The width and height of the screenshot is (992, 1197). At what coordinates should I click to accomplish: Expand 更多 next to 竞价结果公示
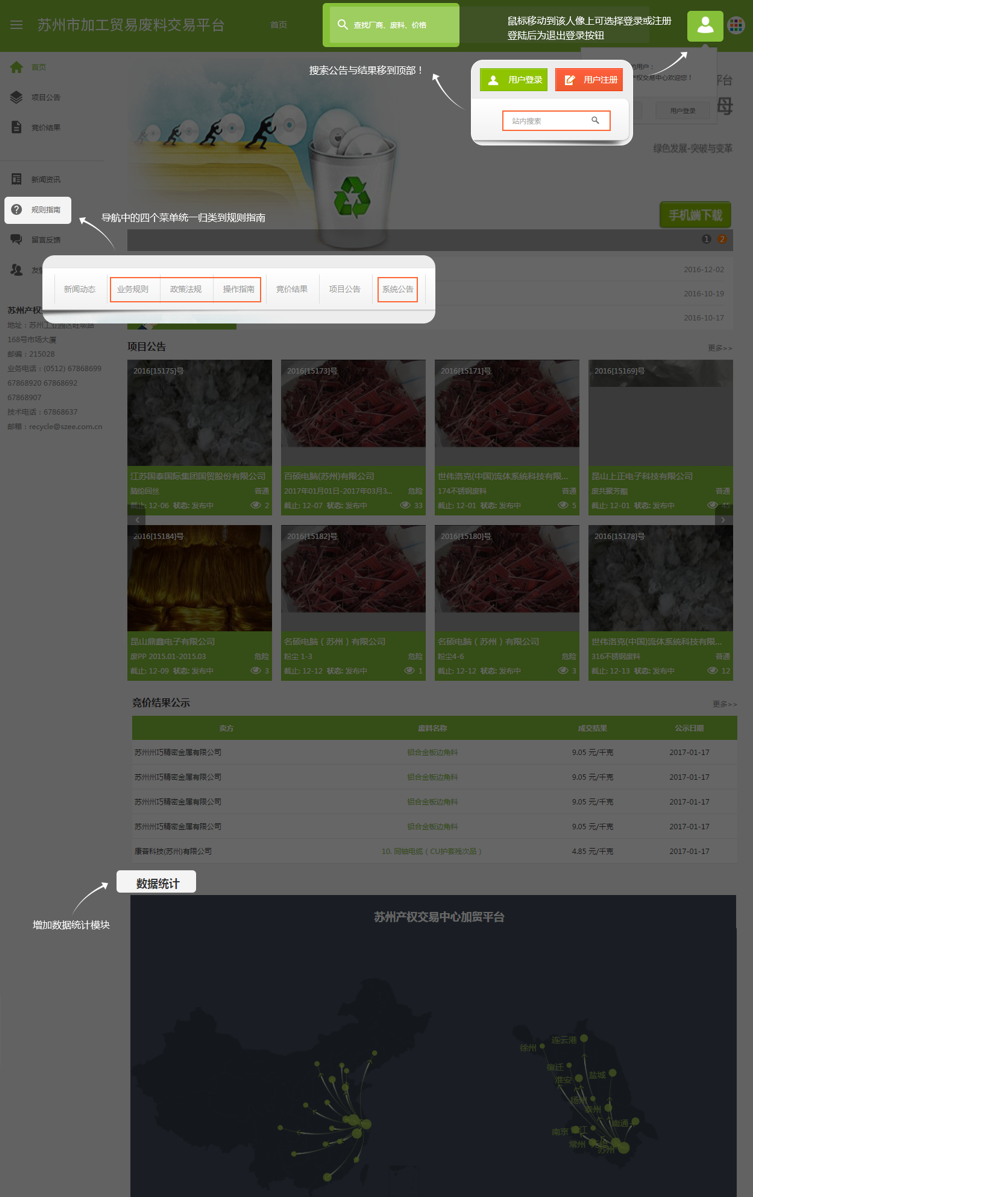tap(724, 704)
